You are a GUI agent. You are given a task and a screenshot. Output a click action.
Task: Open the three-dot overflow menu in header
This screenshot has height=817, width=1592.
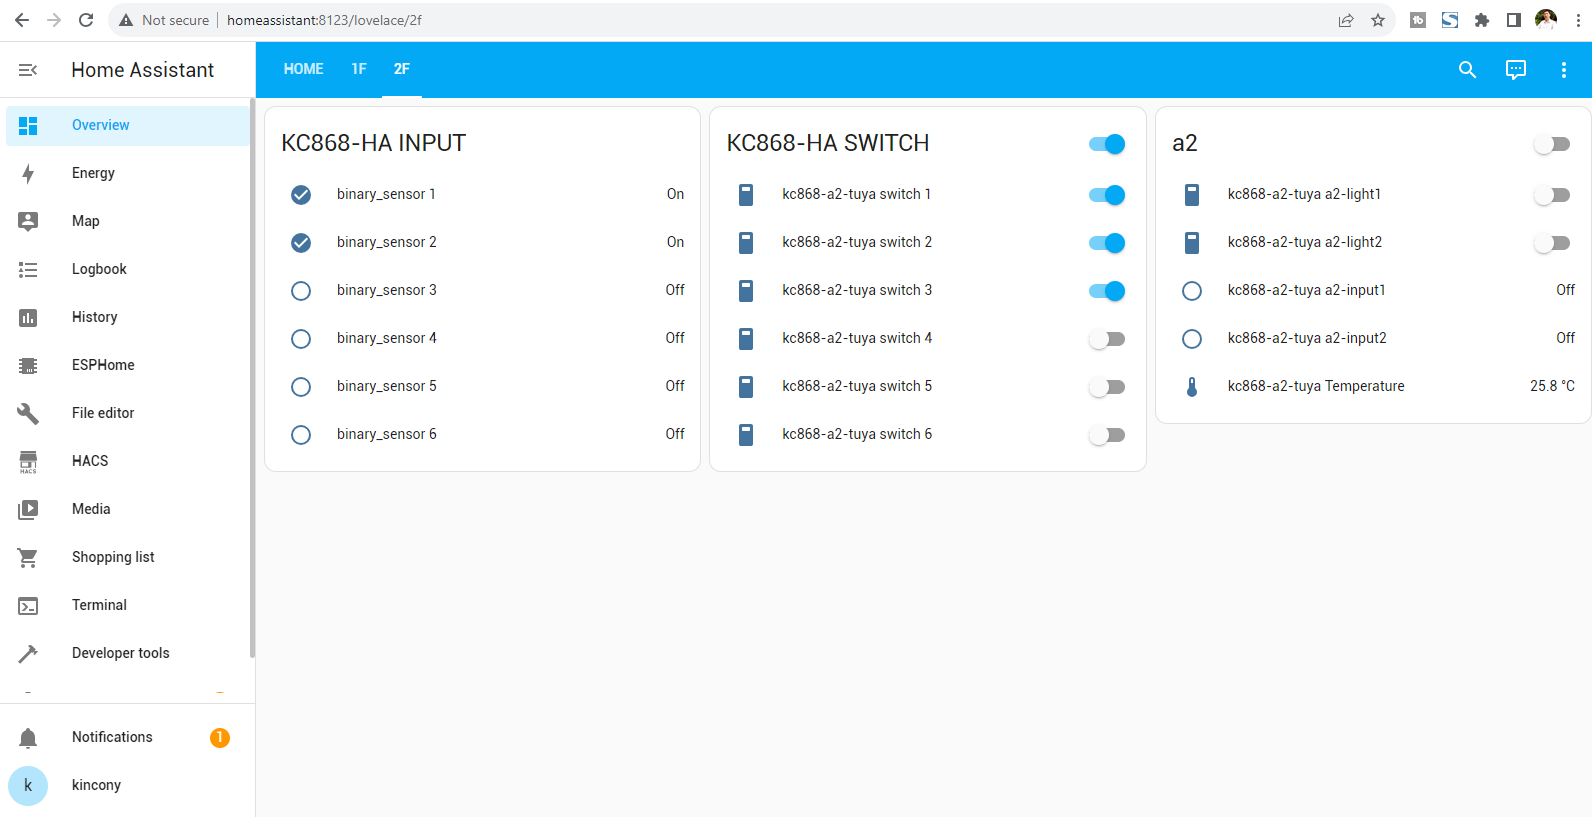[1564, 70]
